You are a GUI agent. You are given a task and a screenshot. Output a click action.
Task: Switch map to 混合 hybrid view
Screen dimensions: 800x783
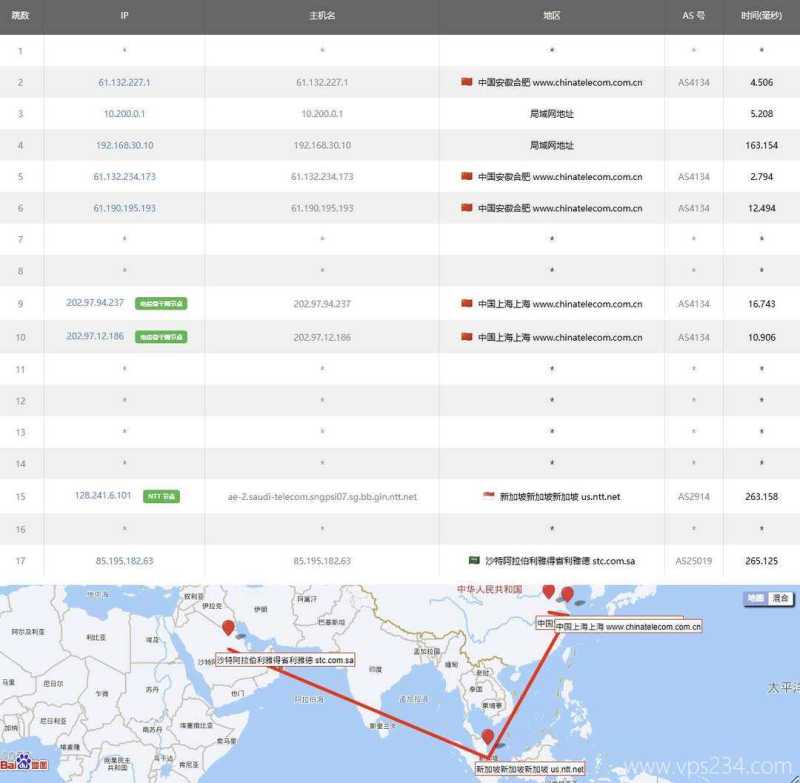(x=781, y=598)
